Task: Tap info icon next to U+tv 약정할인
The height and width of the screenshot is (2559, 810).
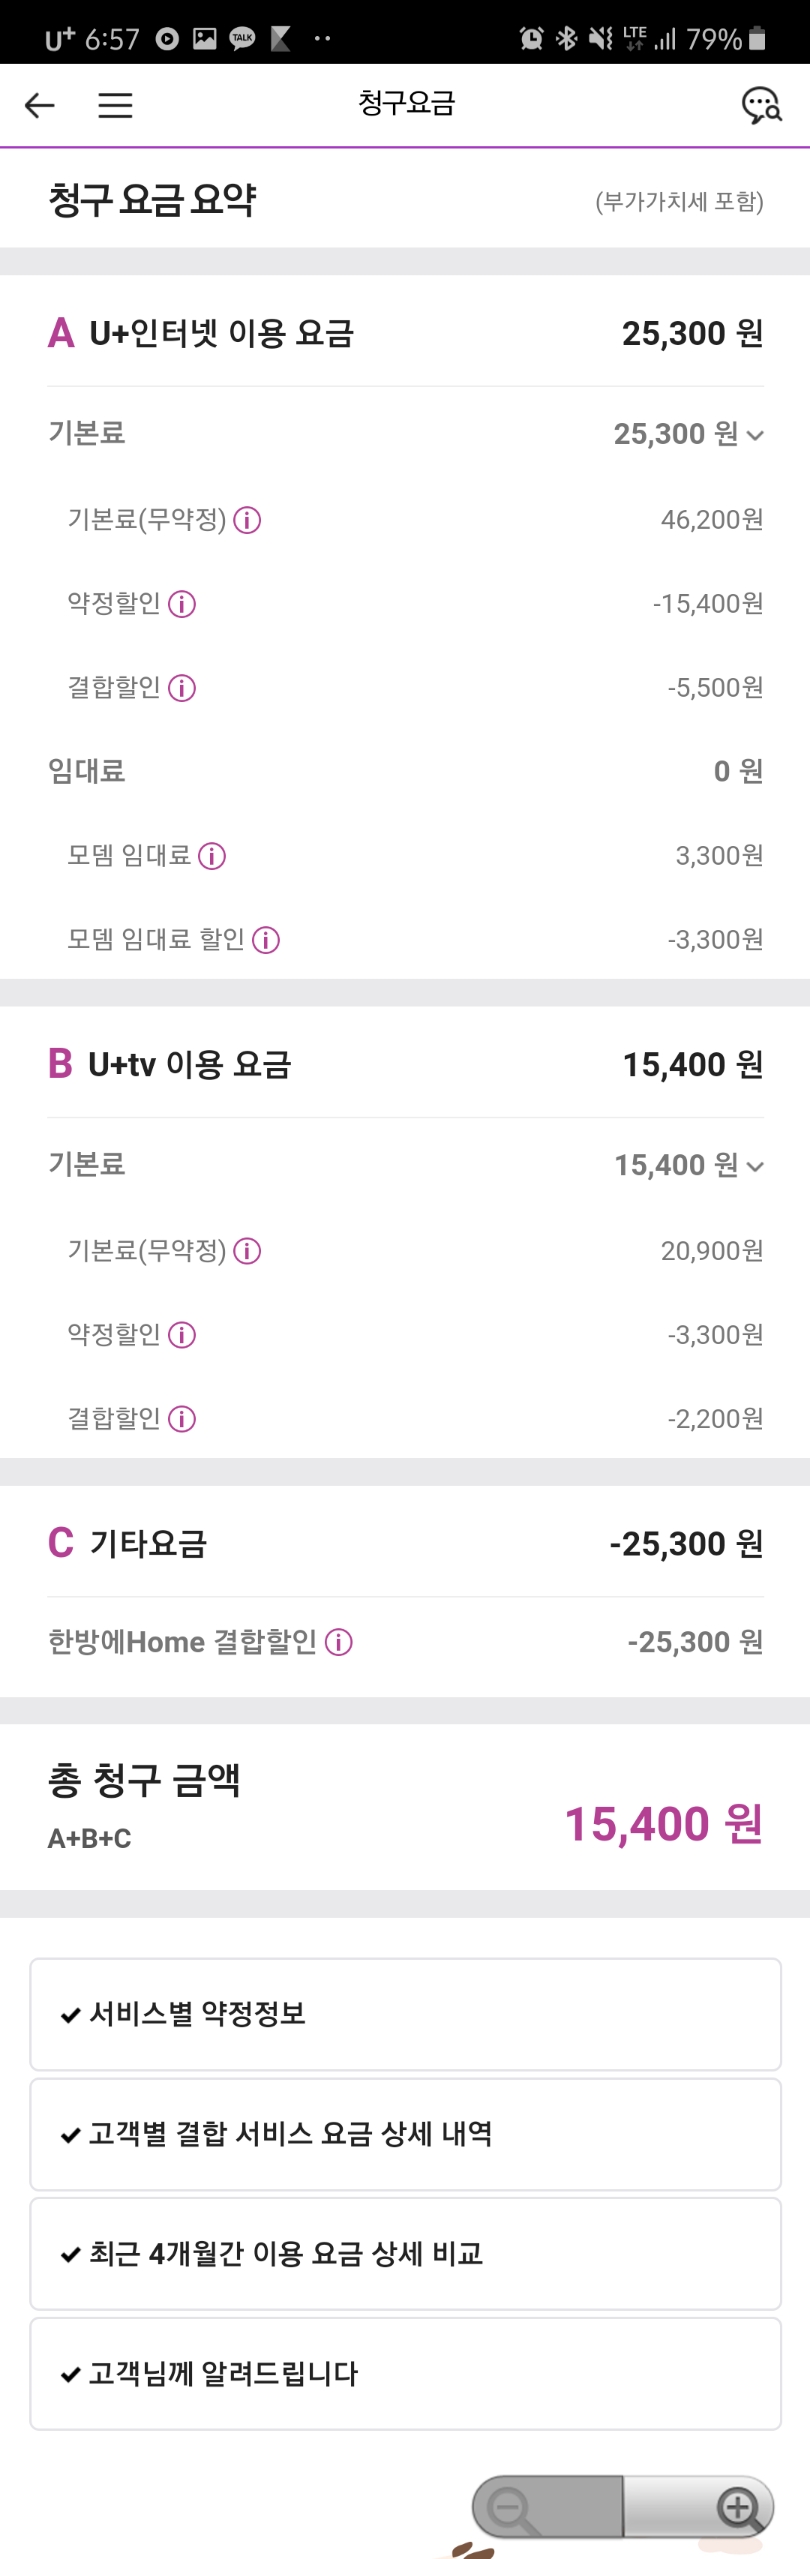Action: [182, 1335]
